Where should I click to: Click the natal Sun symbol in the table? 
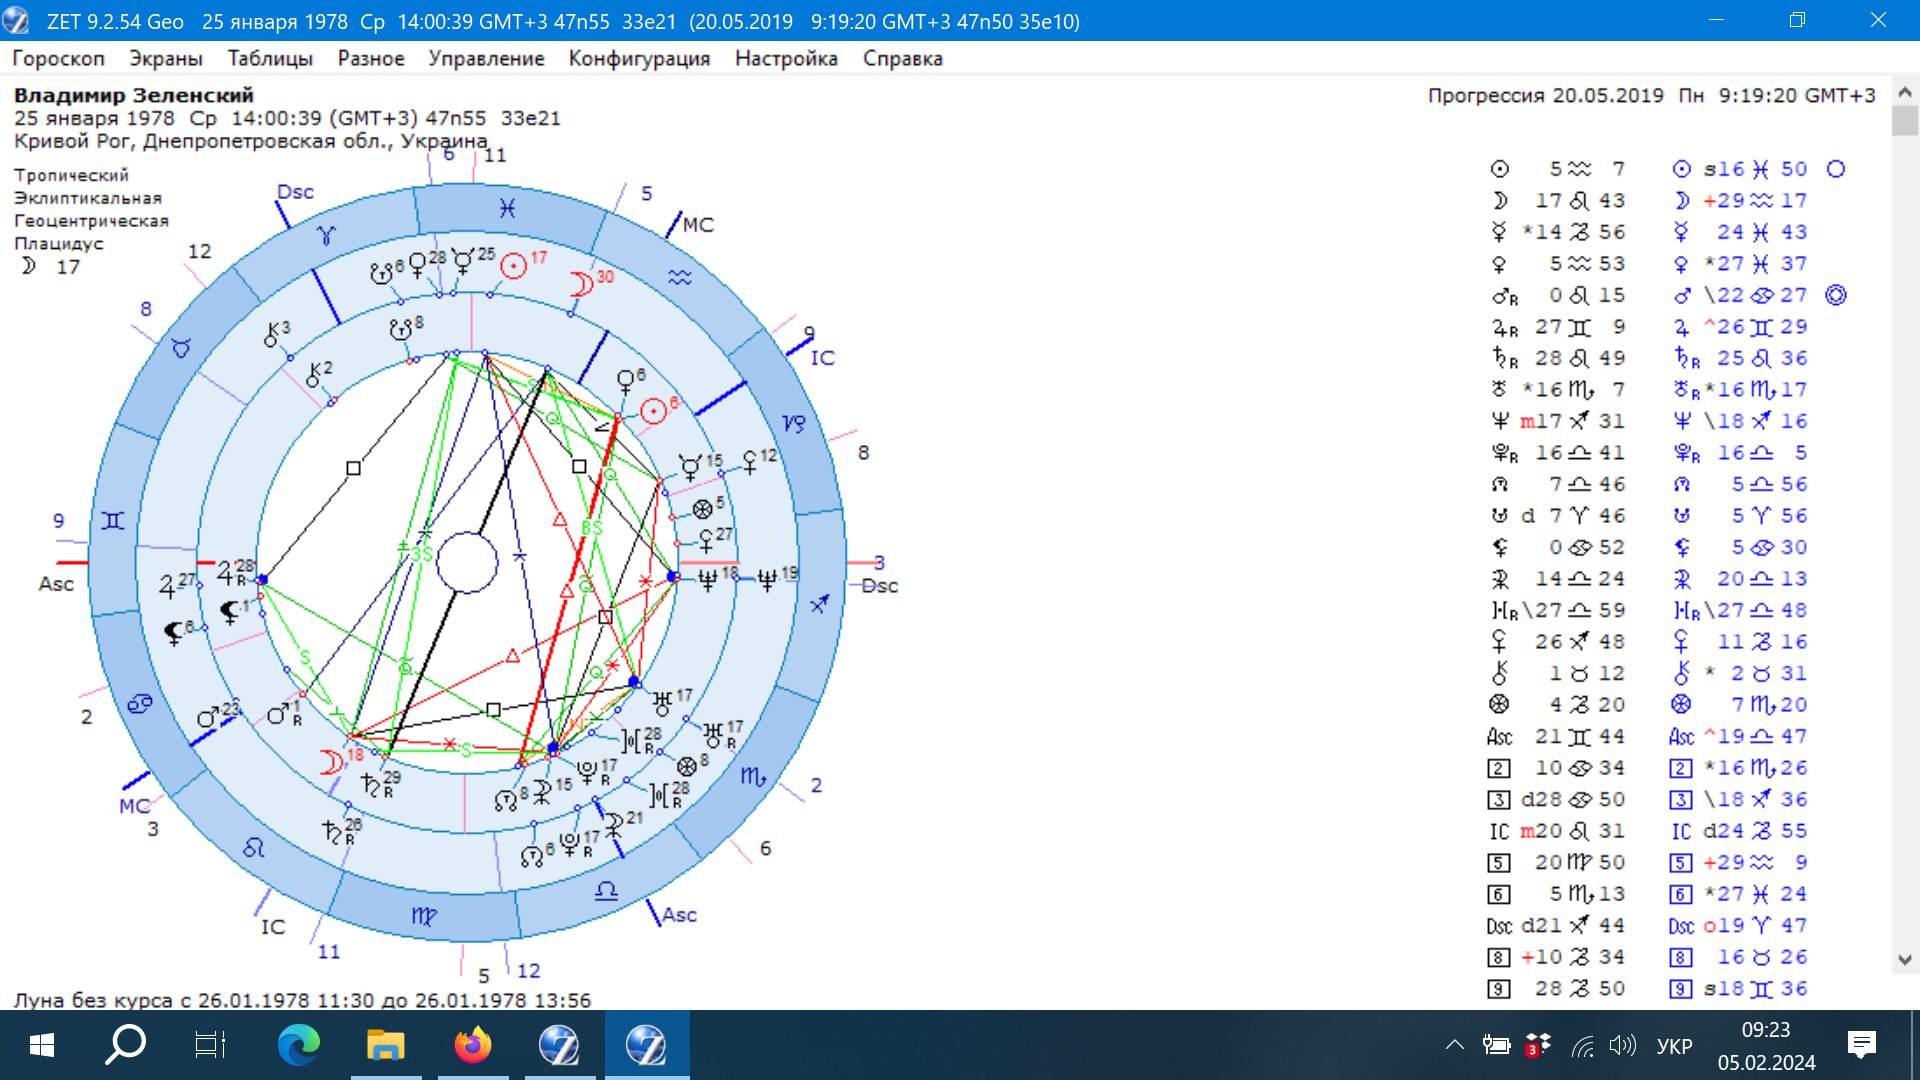[x=1499, y=169]
